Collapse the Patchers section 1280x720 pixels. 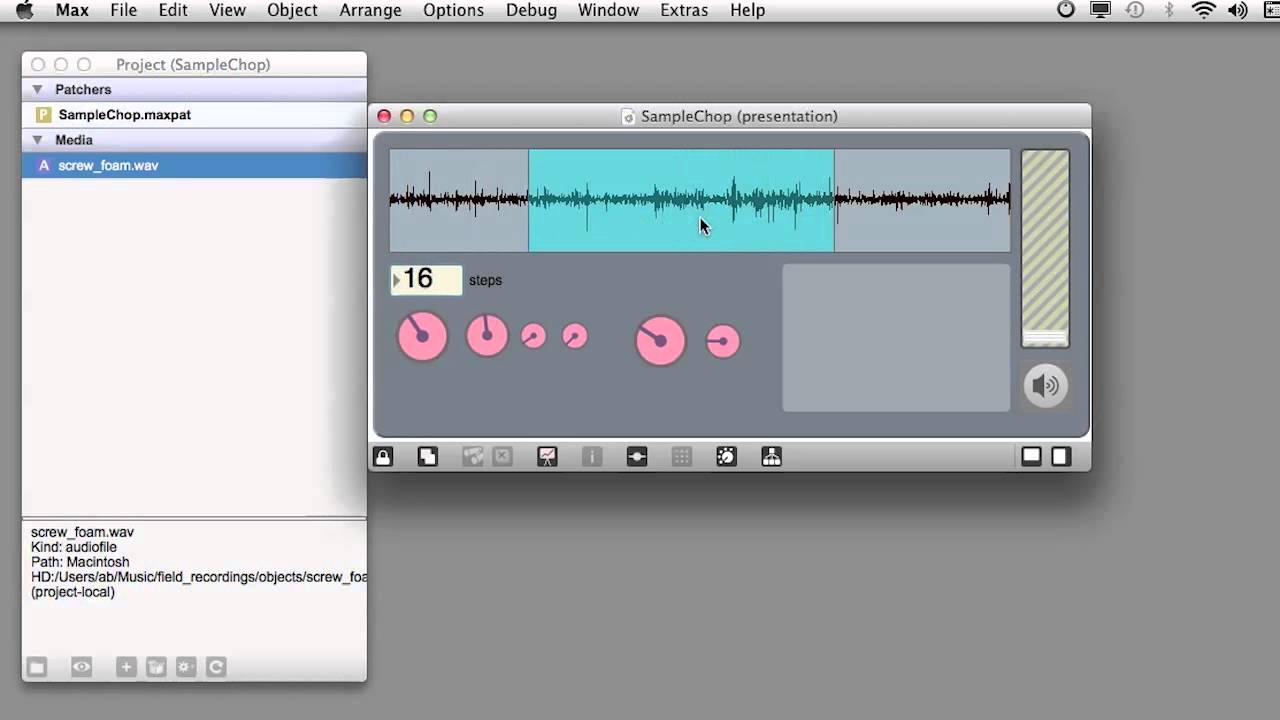pyautogui.click(x=38, y=90)
